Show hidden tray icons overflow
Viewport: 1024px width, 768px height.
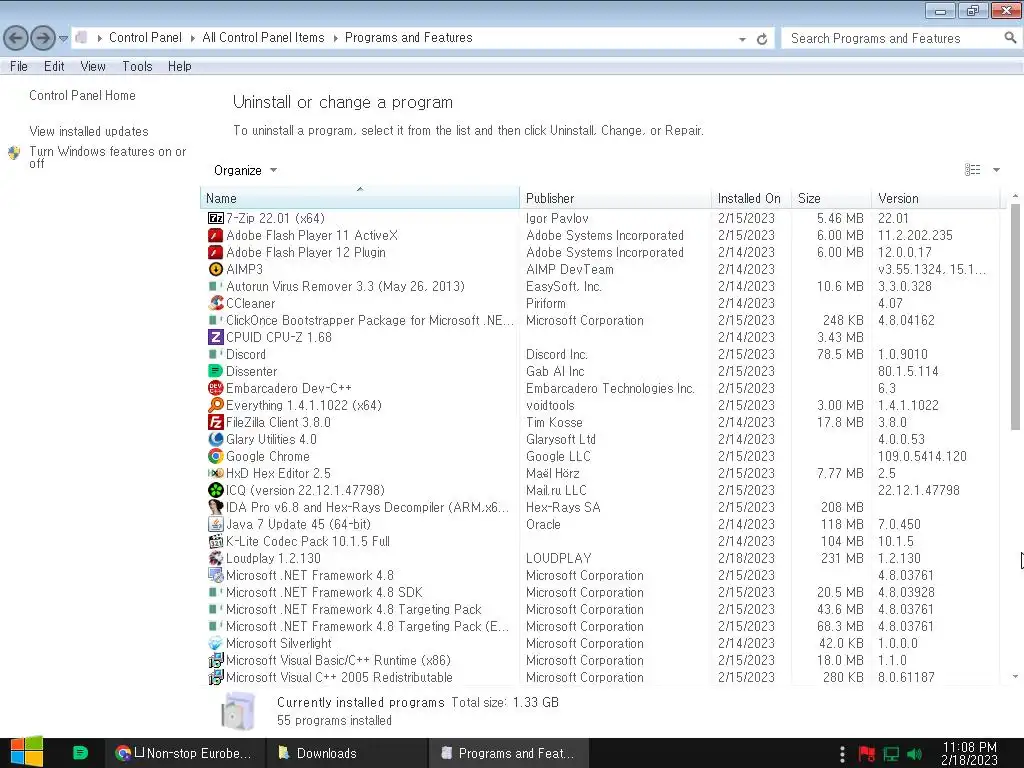pos(842,754)
